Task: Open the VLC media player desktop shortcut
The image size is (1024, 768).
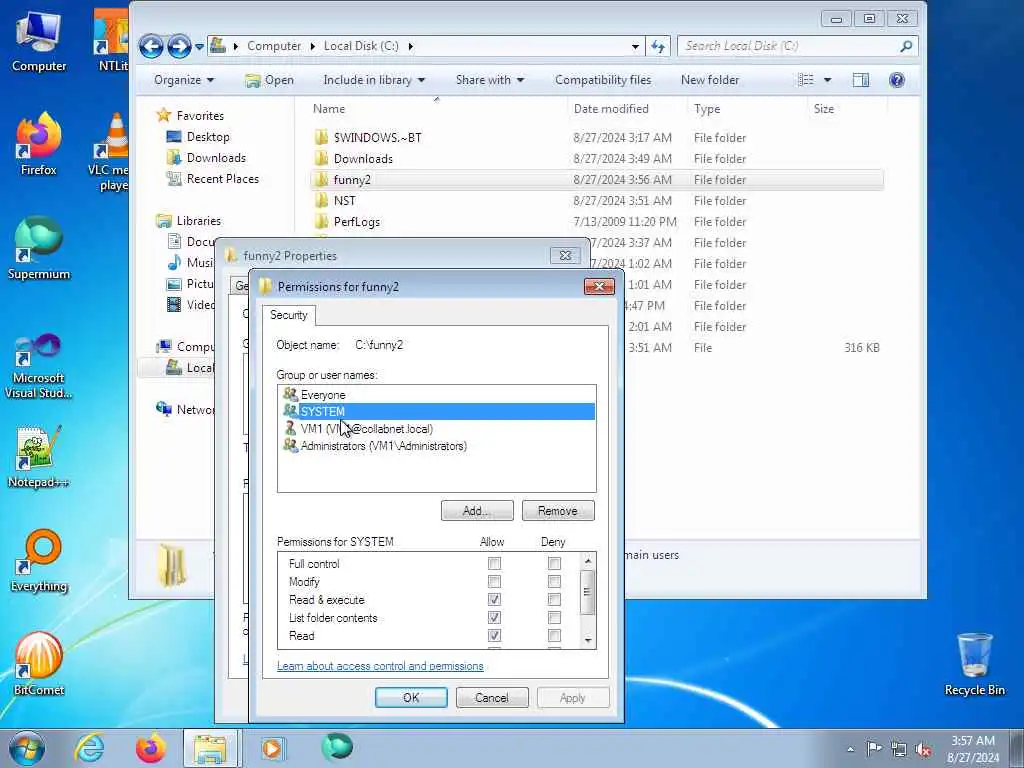Action: [x=111, y=152]
